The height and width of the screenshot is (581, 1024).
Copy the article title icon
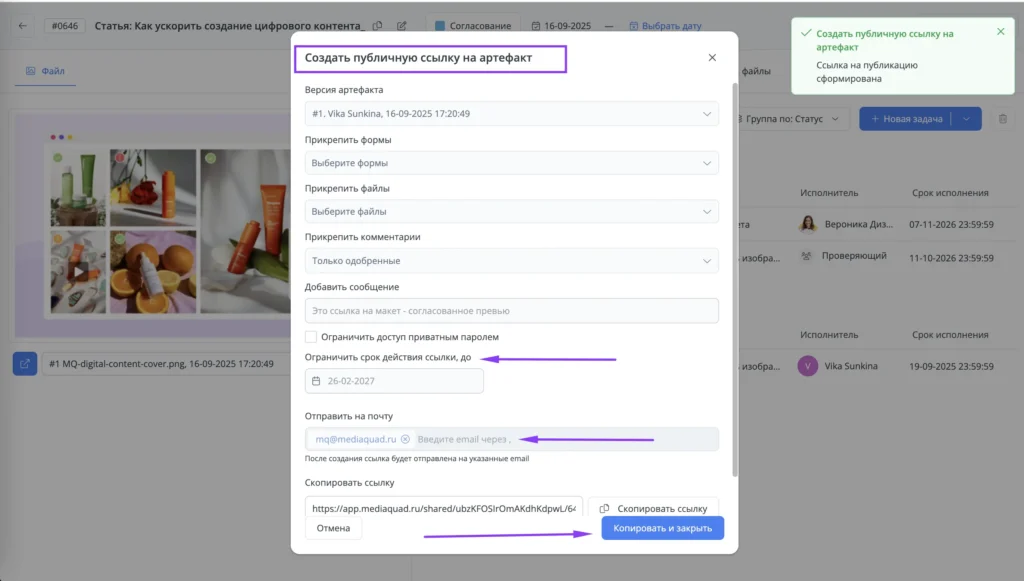coord(377,25)
